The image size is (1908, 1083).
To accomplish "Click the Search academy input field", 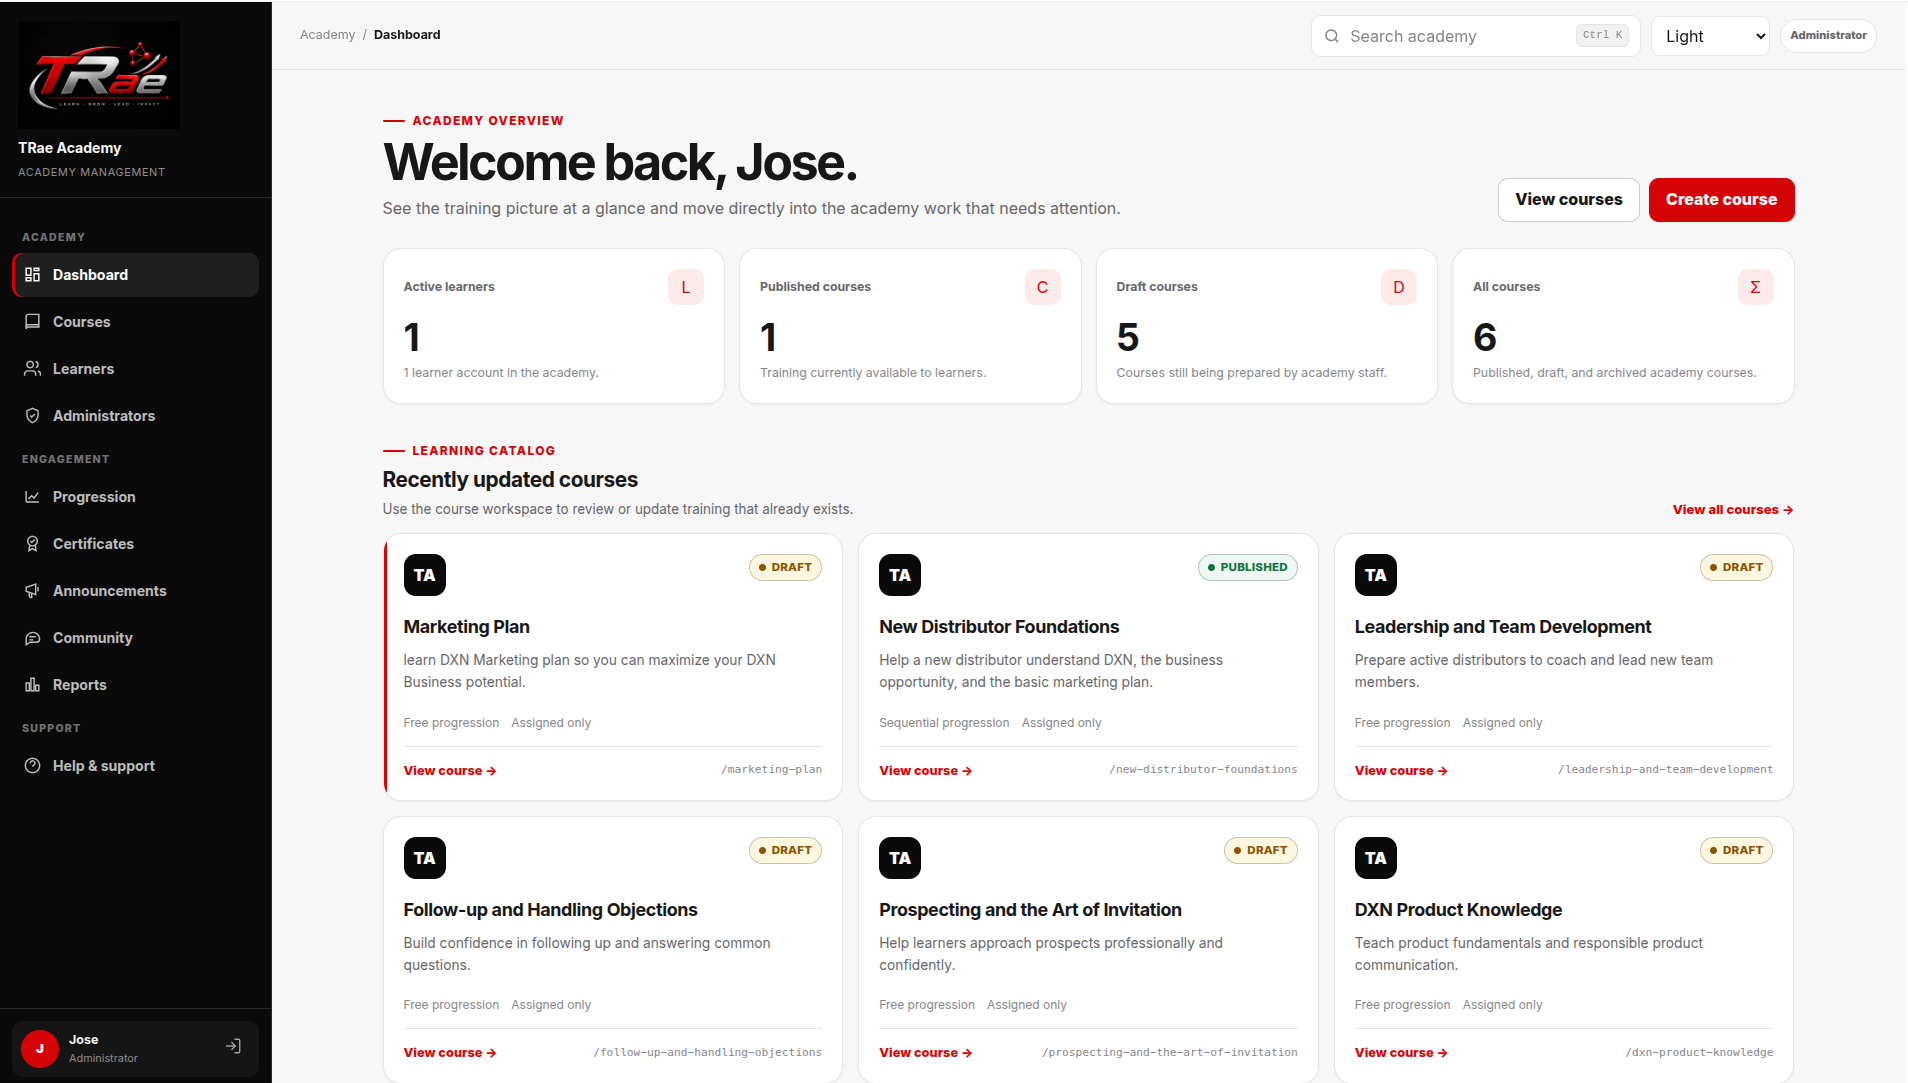I will tap(1476, 36).
